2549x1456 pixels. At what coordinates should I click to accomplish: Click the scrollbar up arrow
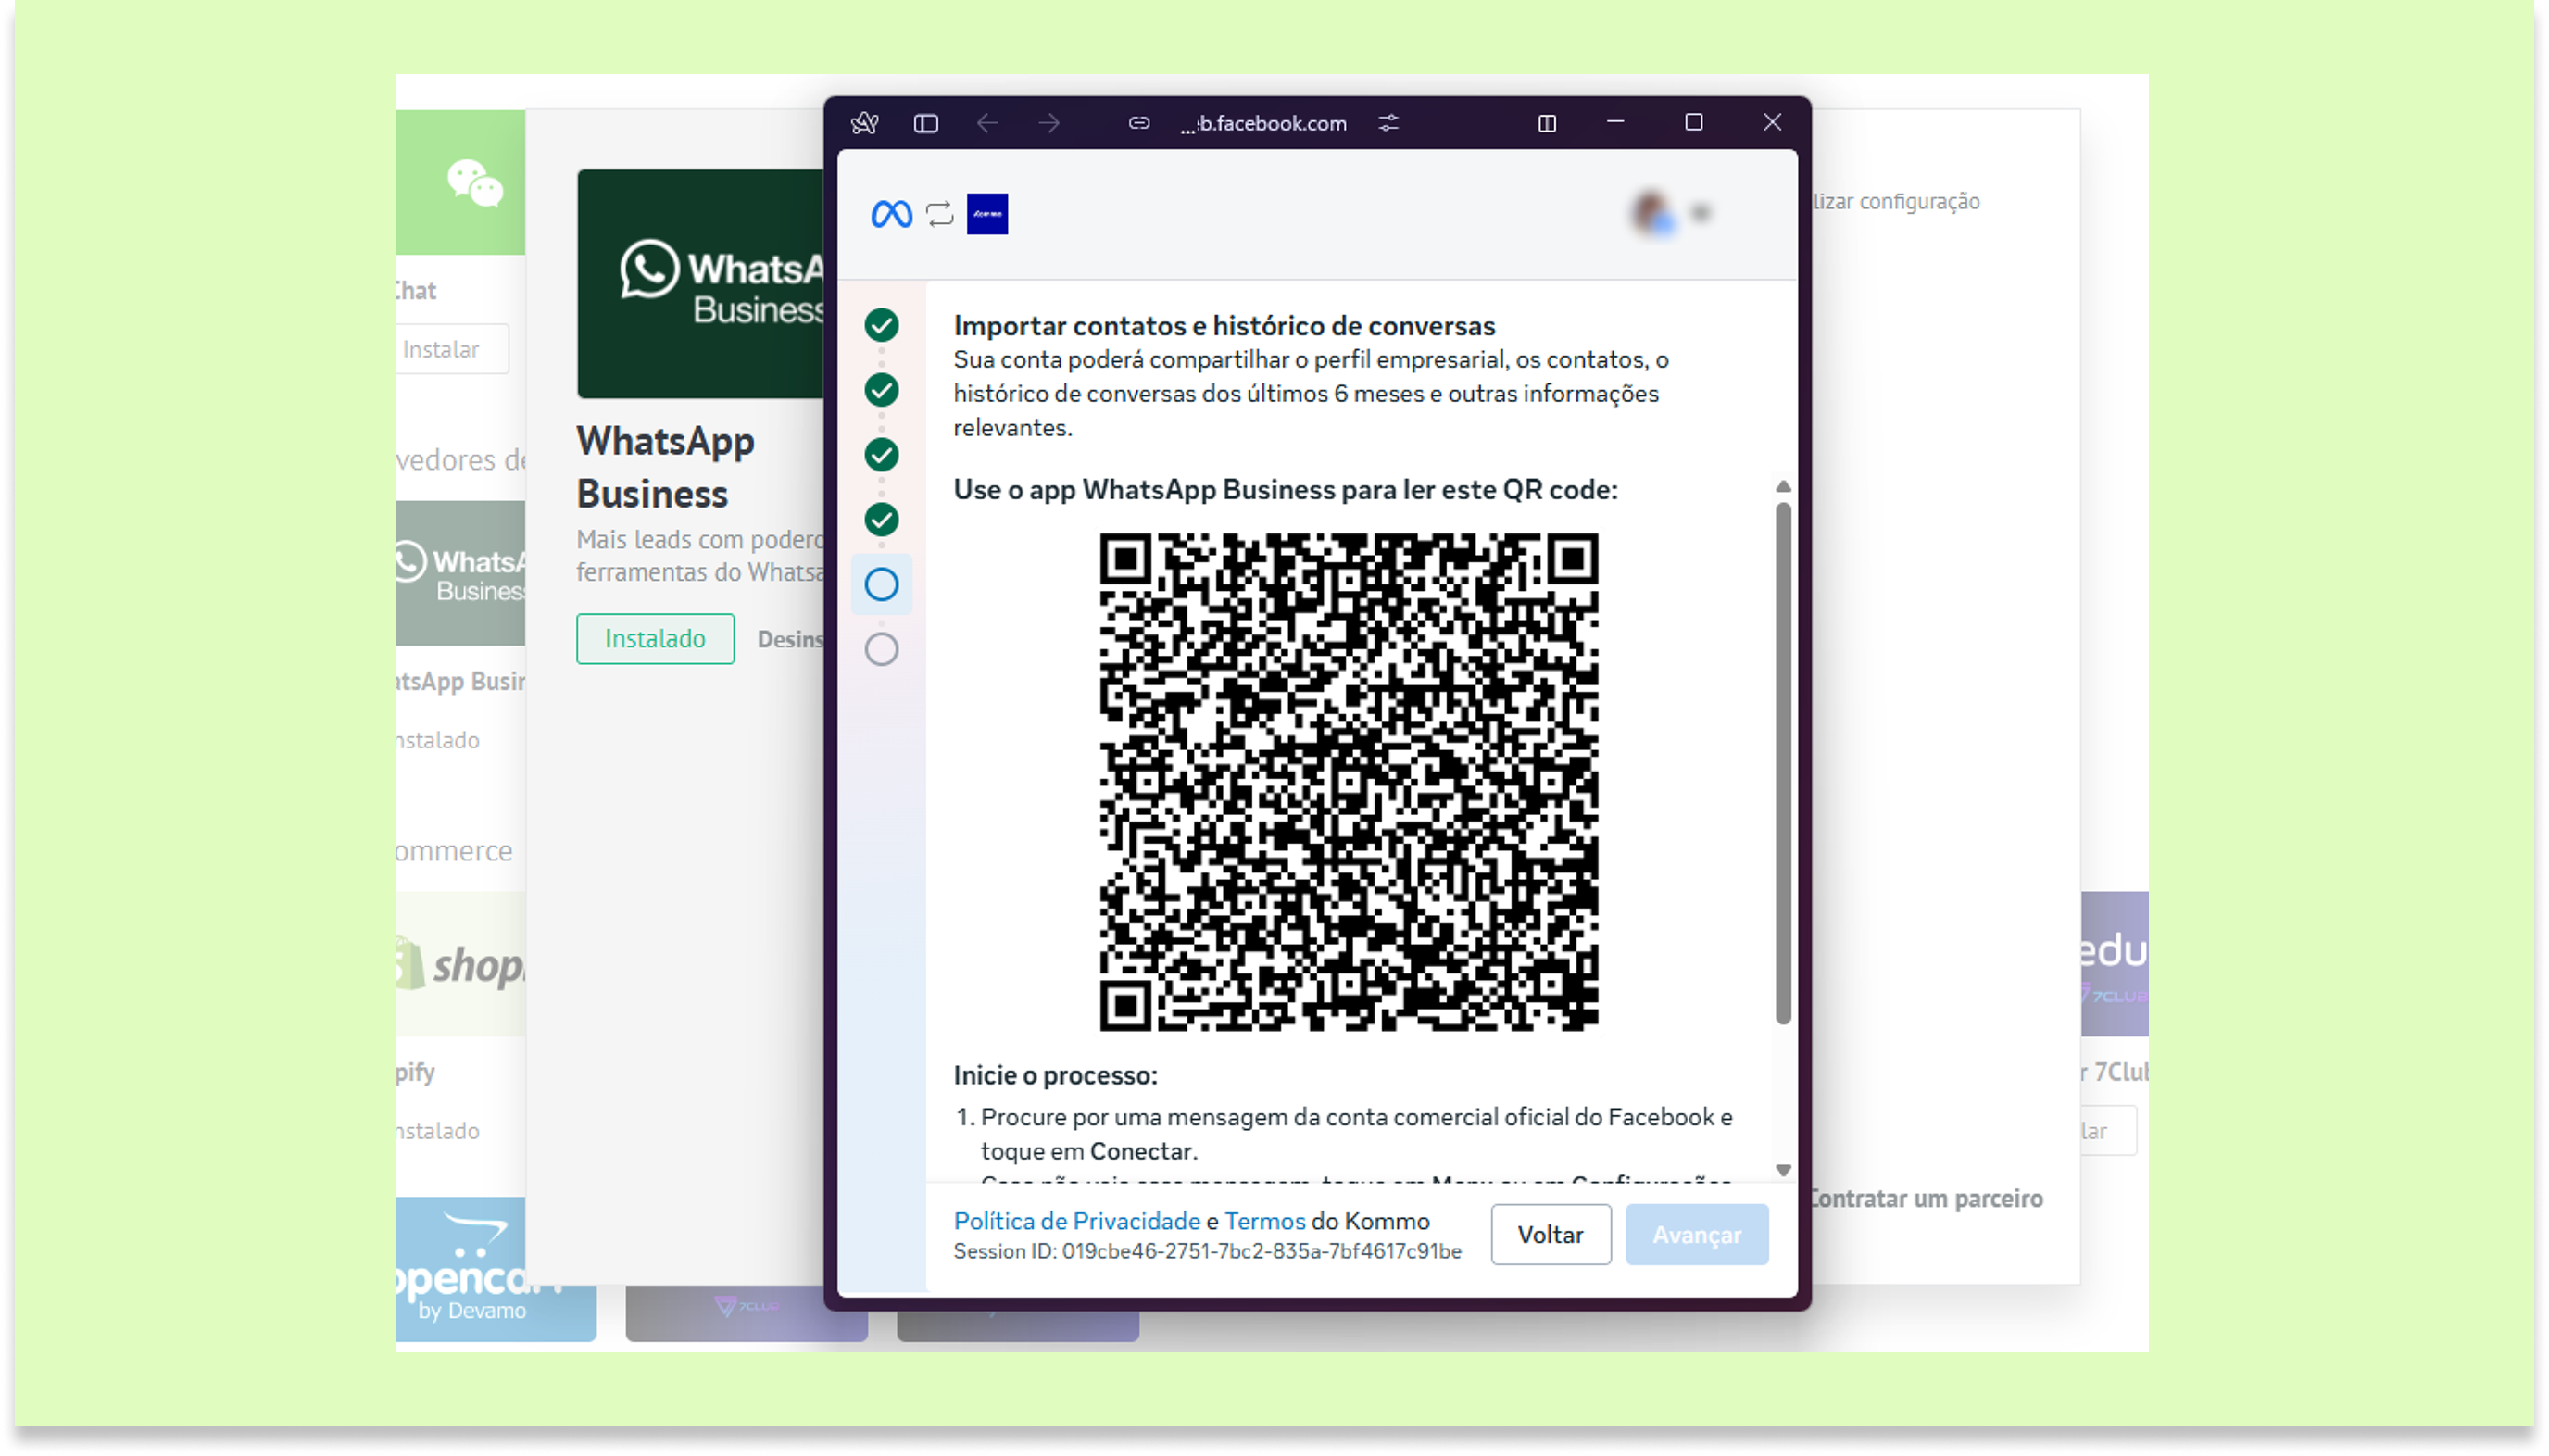(1782, 487)
